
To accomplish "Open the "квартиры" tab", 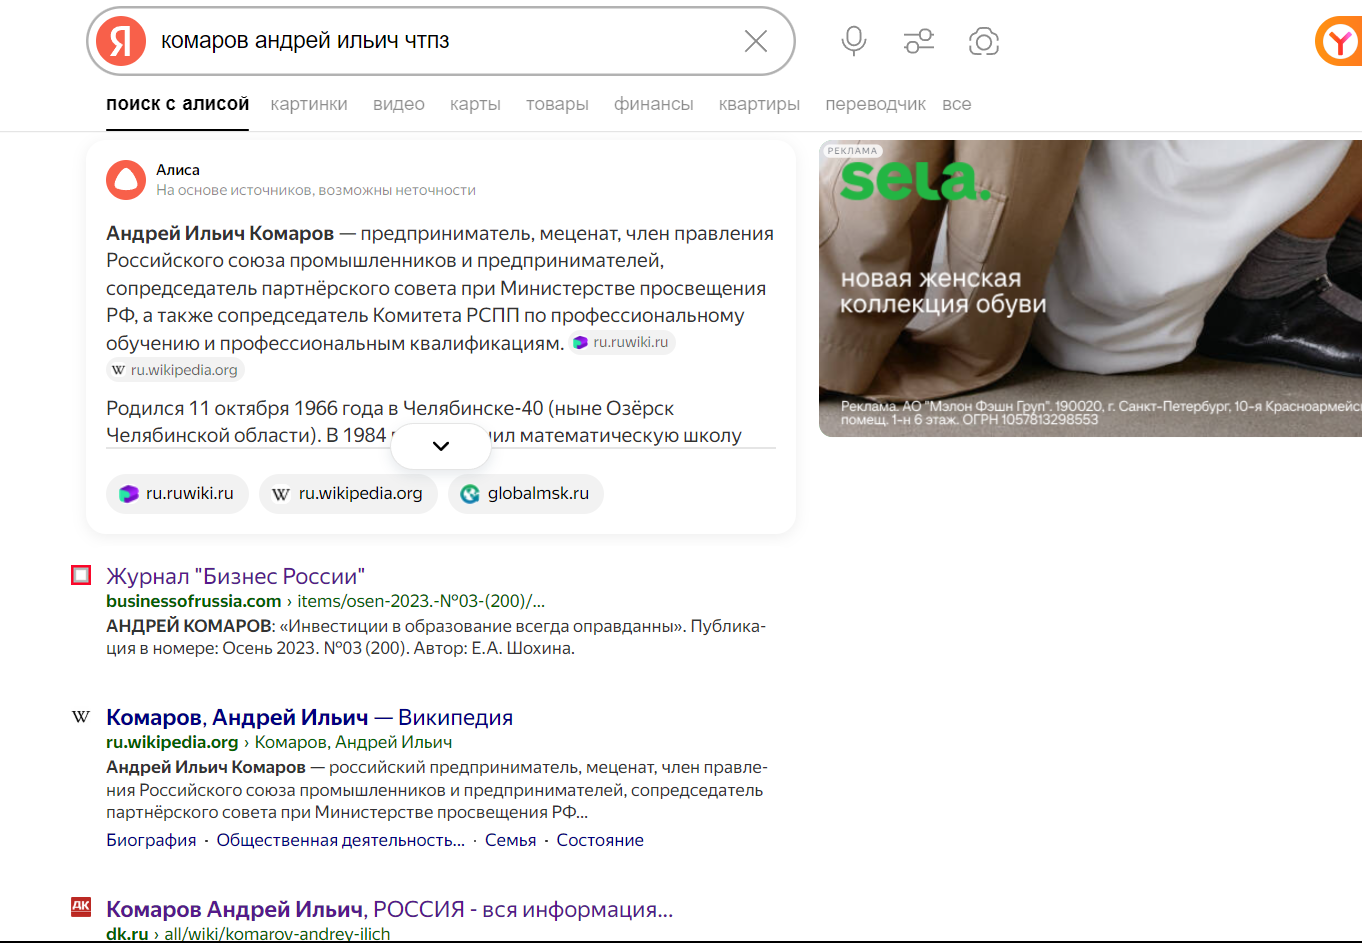I will click(x=759, y=104).
